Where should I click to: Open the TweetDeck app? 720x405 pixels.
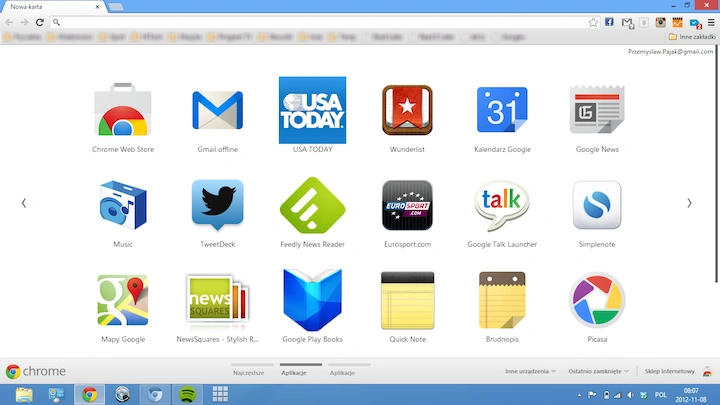(x=217, y=205)
